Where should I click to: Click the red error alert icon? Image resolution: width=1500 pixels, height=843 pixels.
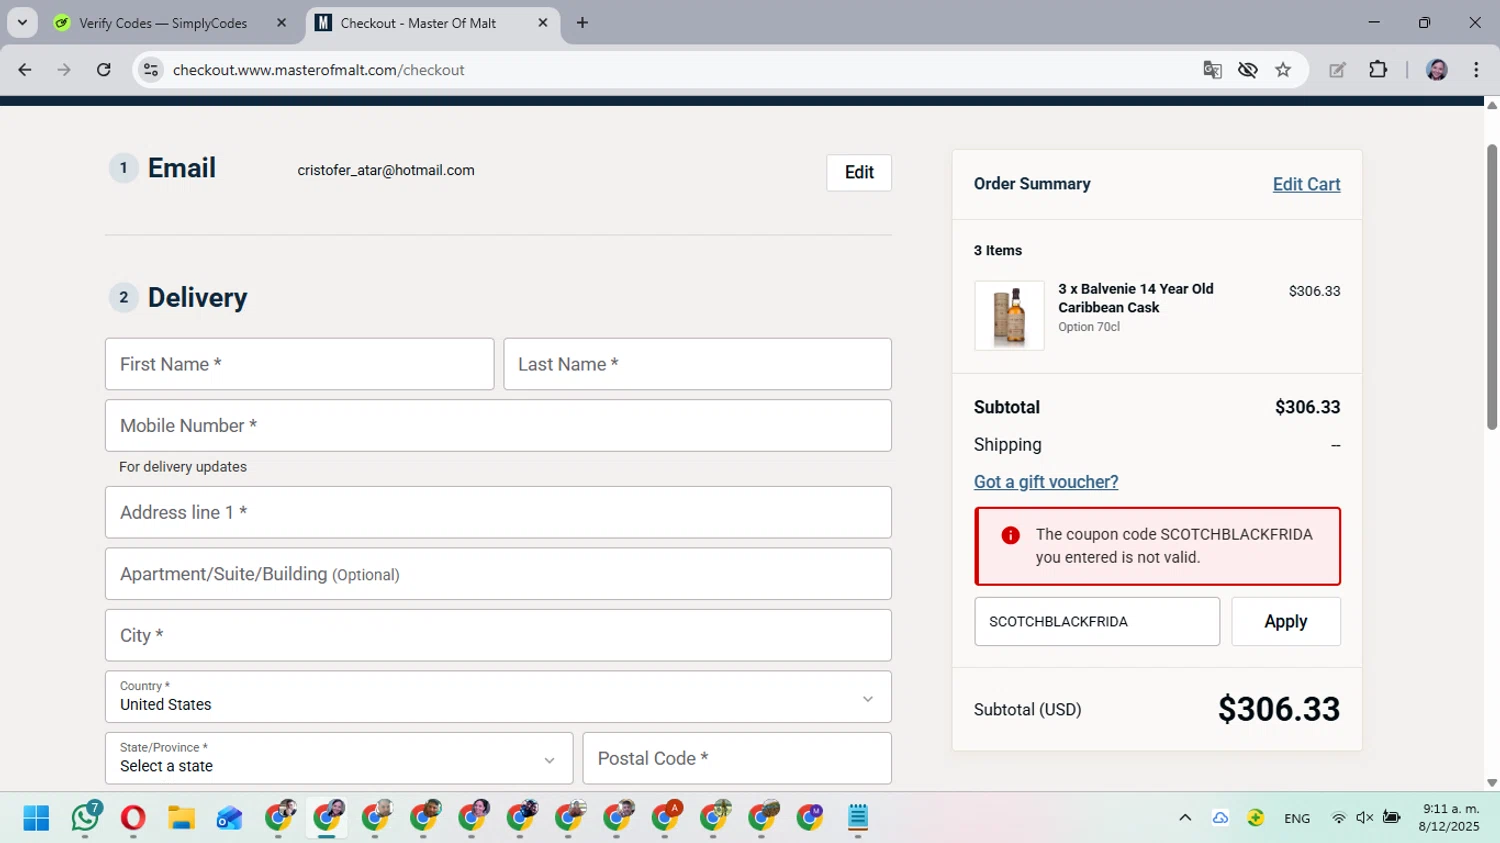(x=1010, y=536)
